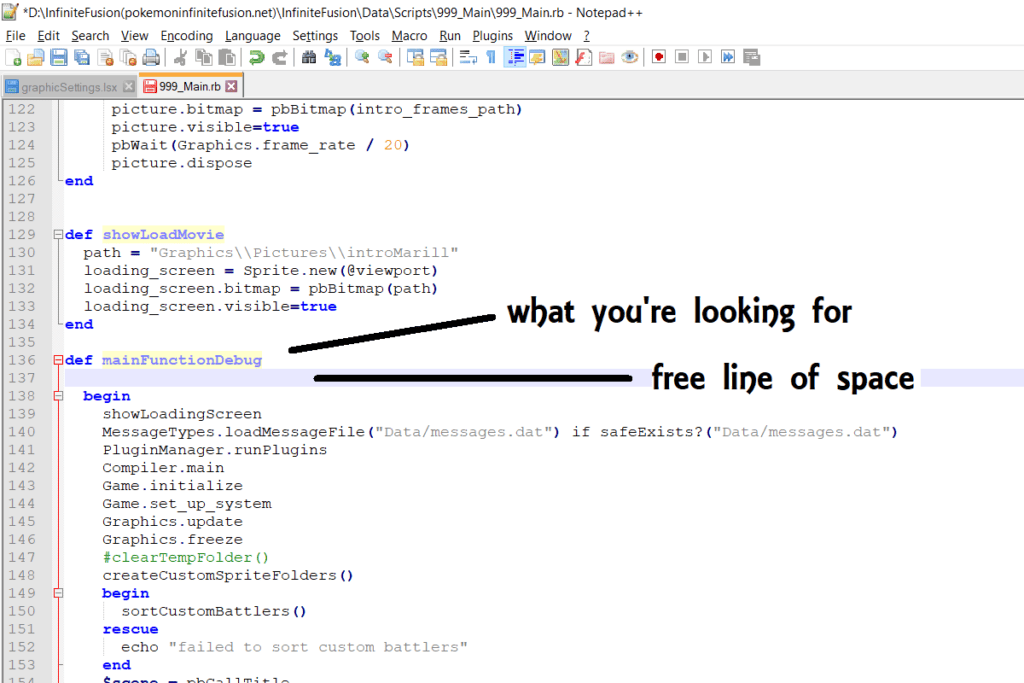Collapse the rescue block fold at line 149
1024x683 pixels.
click(57, 593)
